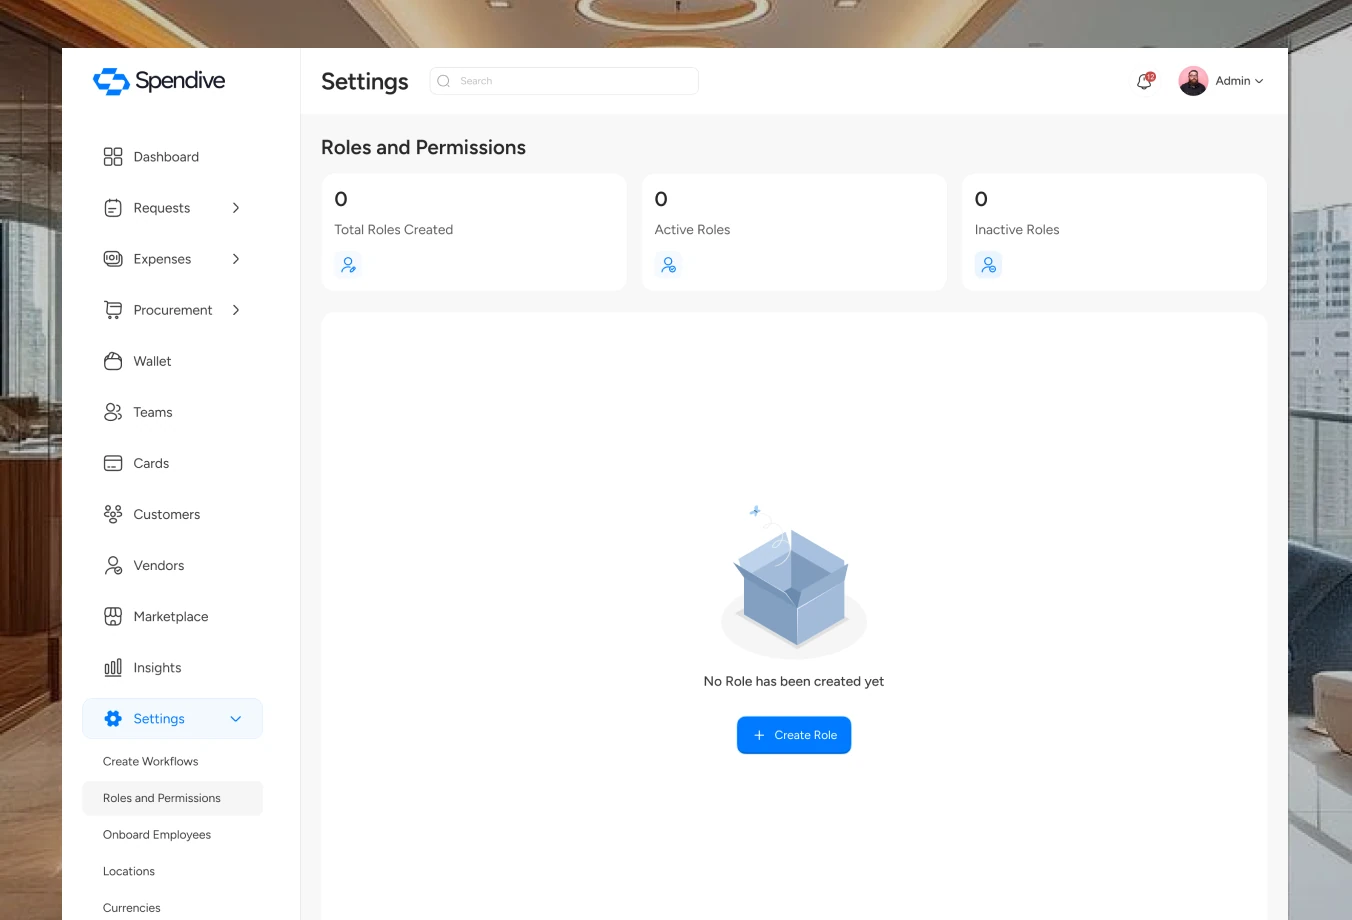Open Customers label in sidebar
The image size is (1352, 920).
click(167, 515)
